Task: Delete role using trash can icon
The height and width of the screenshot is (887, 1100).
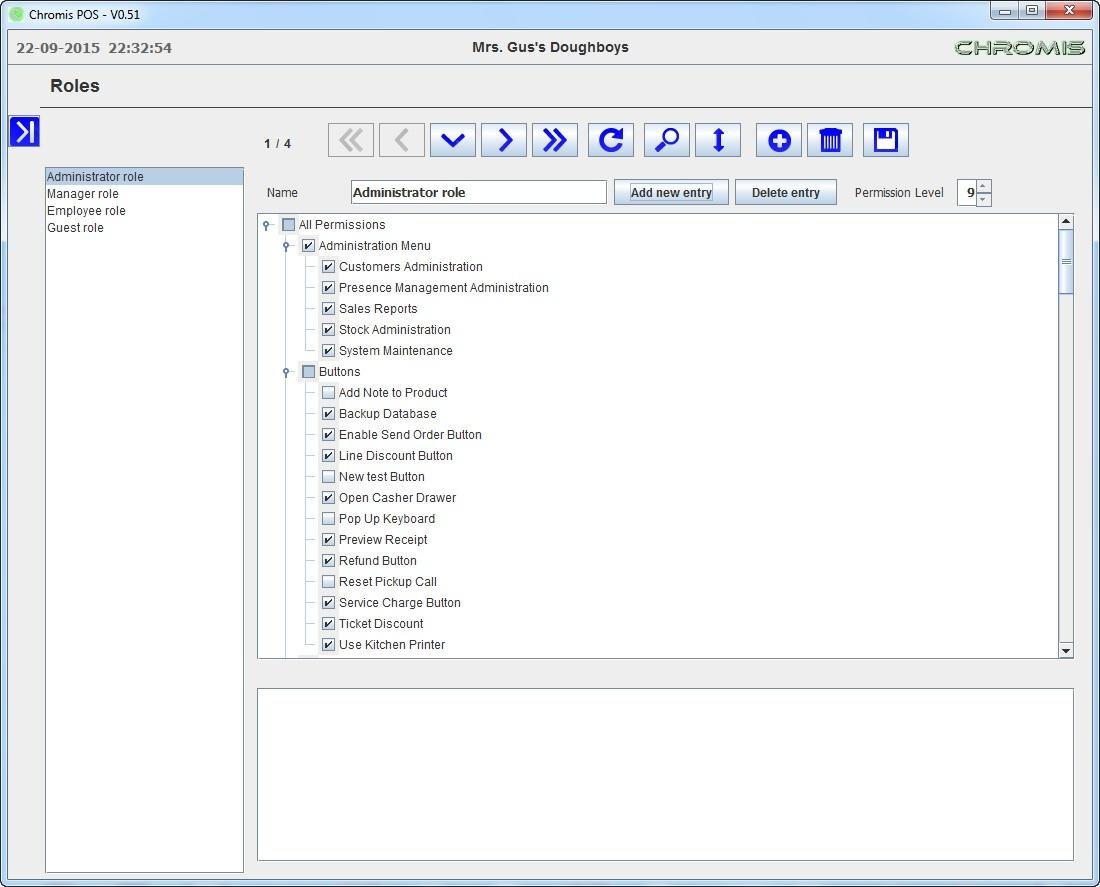Action: [830, 141]
